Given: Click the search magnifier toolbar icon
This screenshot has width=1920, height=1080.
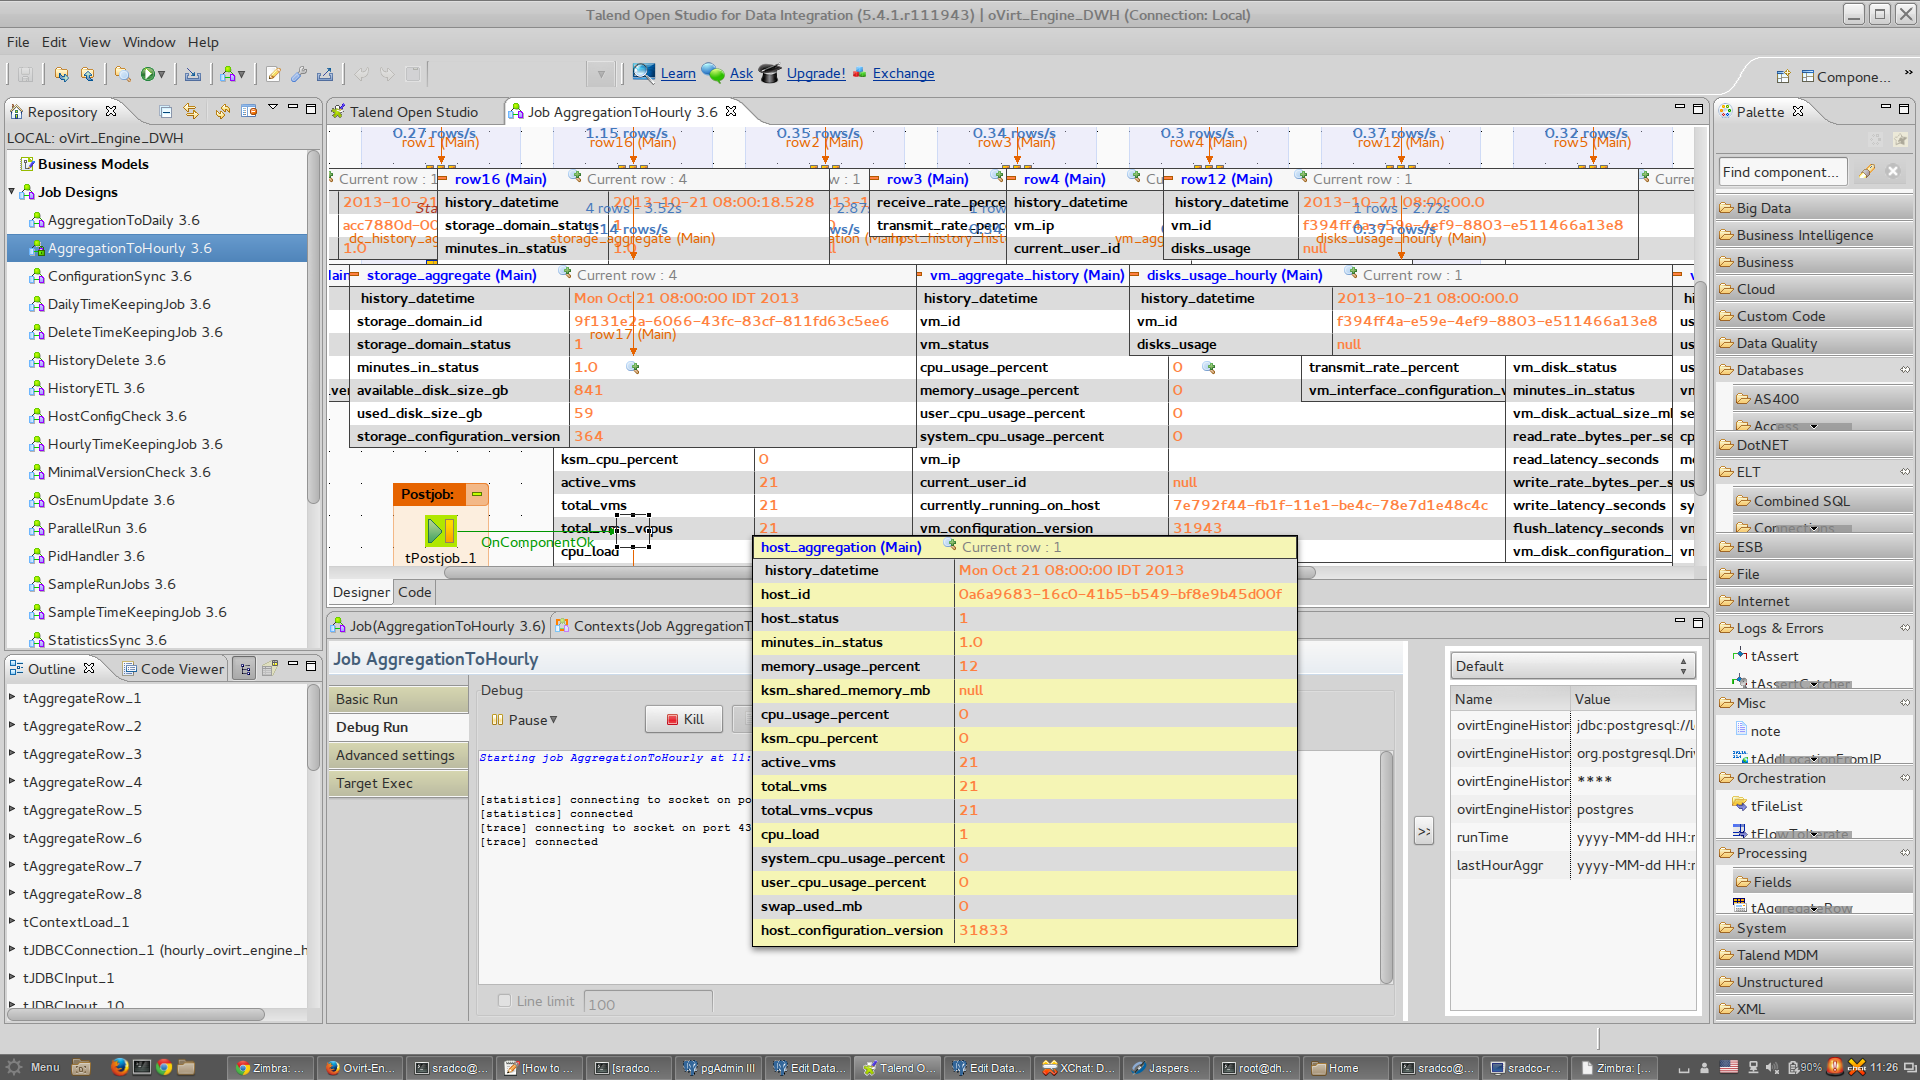Looking at the screenshot, I should click(x=122, y=74).
